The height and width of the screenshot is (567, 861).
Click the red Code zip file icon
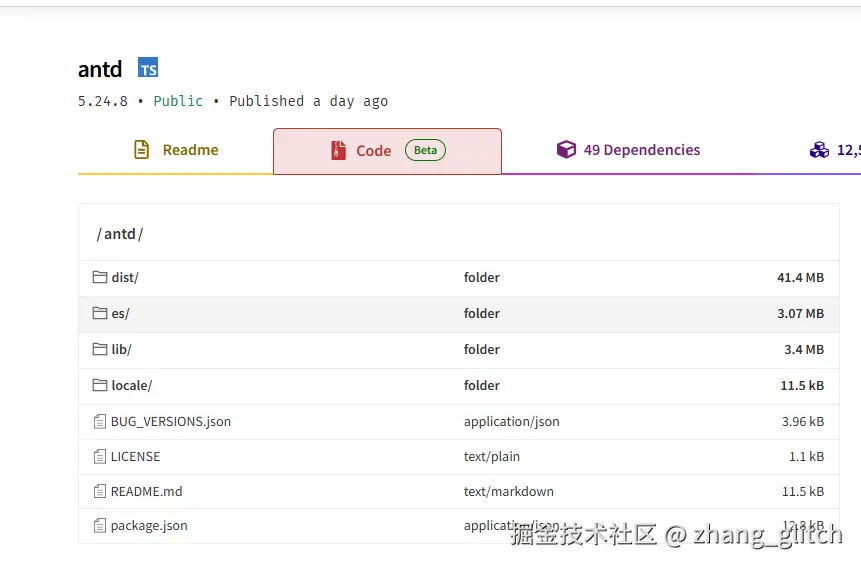338,150
